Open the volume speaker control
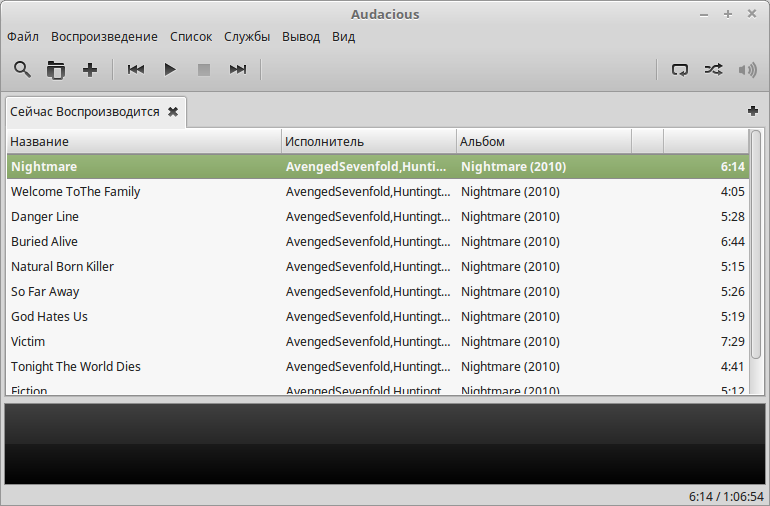The image size is (770, 506). tap(747, 69)
